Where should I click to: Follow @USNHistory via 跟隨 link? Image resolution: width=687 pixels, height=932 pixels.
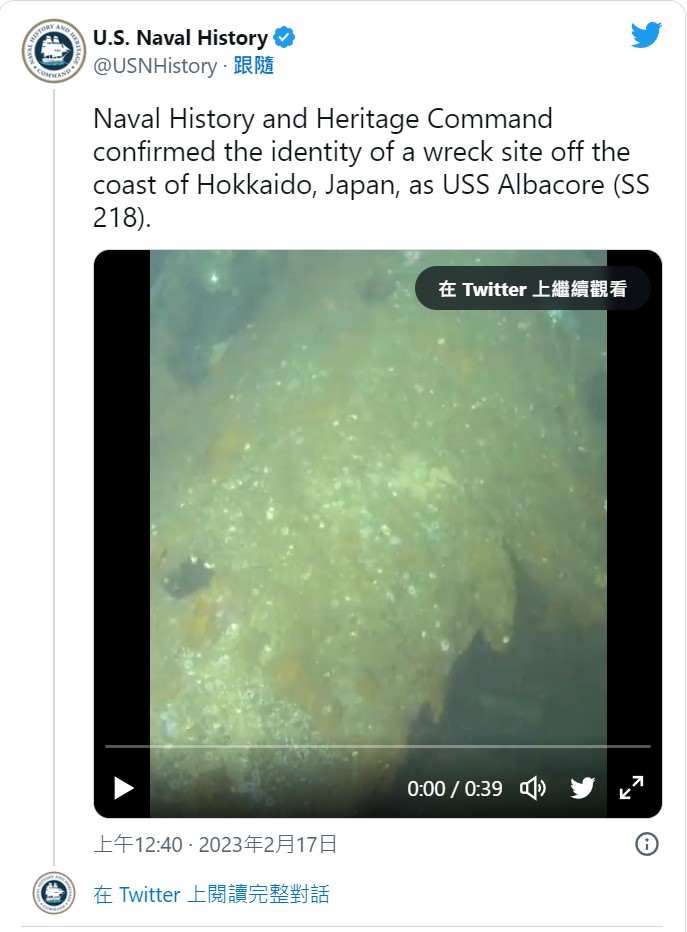click(x=253, y=65)
